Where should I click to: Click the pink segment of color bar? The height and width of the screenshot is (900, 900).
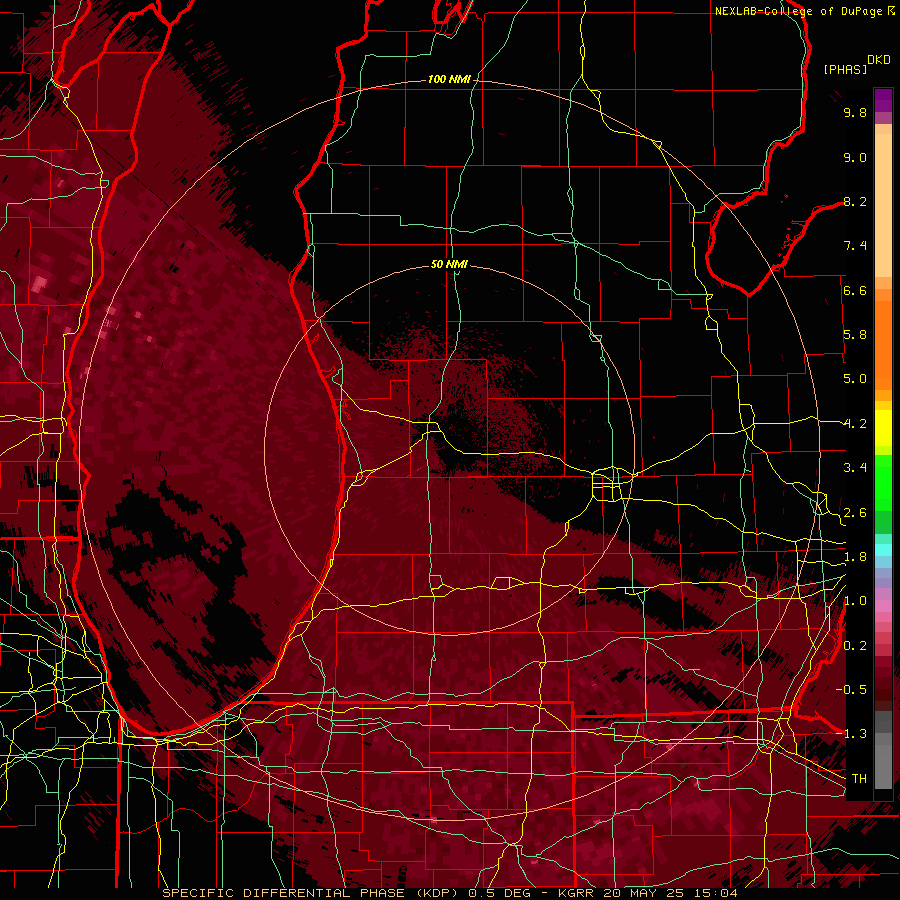(x=883, y=606)
